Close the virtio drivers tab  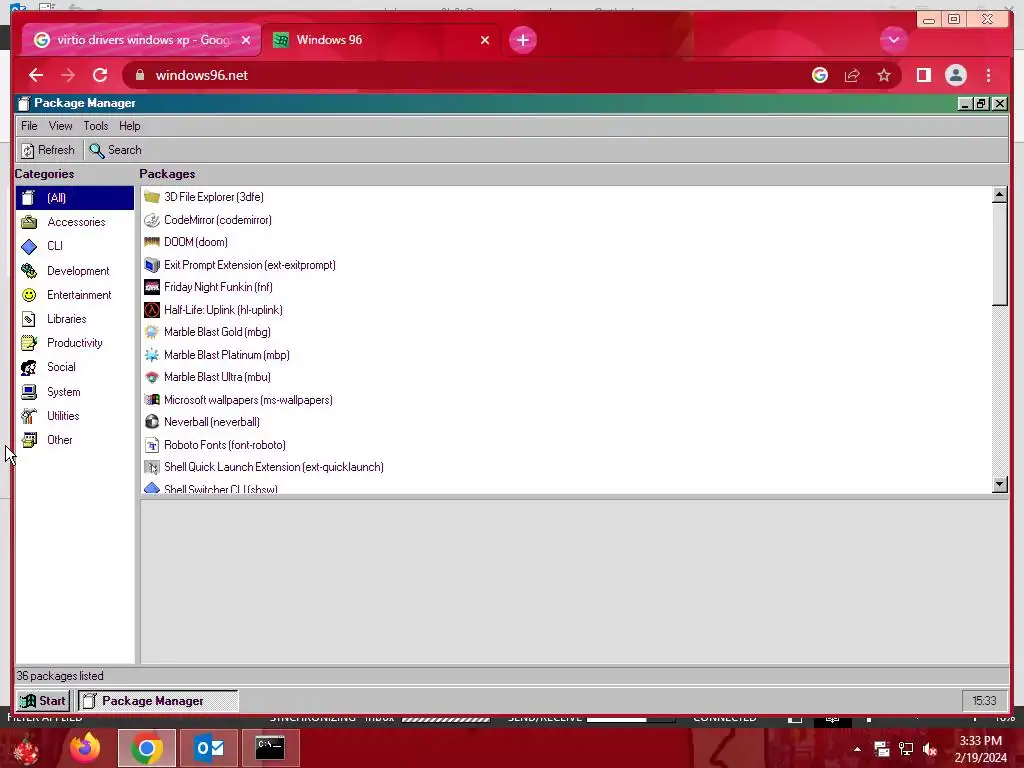246,40
